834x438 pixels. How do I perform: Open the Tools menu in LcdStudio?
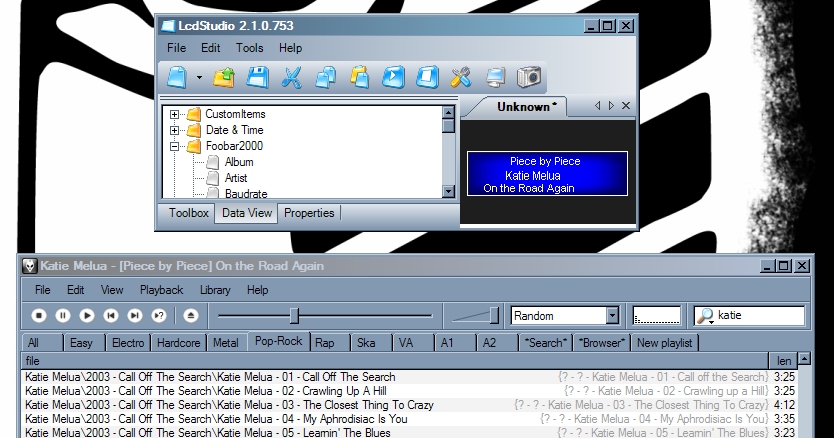[x=249, y=48]
